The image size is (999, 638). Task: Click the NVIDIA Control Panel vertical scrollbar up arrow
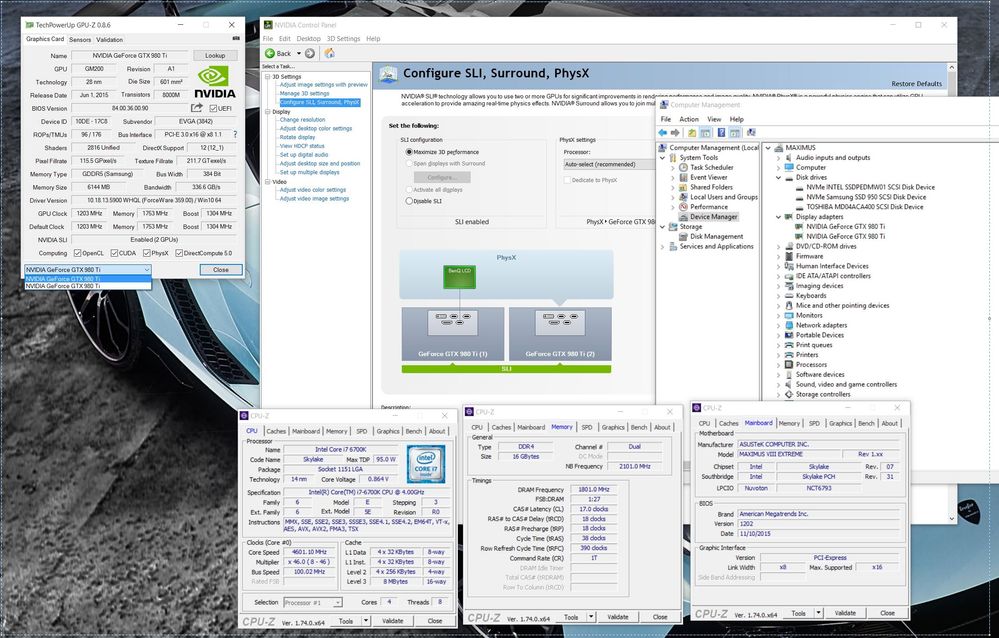[x=952, y=67]
